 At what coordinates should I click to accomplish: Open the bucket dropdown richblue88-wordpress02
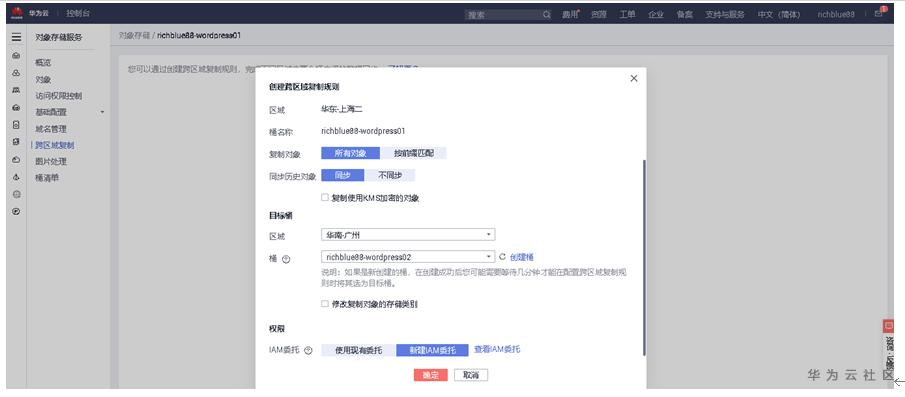(408, 257)
